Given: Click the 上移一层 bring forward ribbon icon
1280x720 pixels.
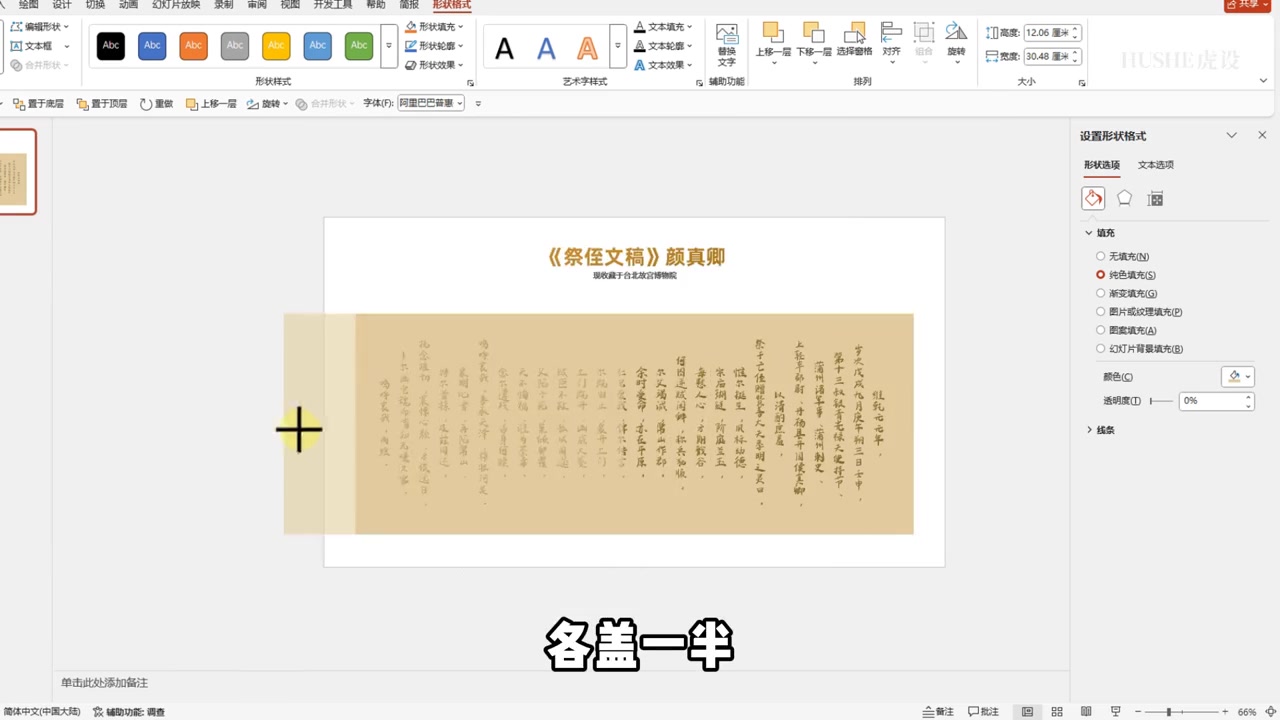Looking at the screenshot, I should pos(774,43).
